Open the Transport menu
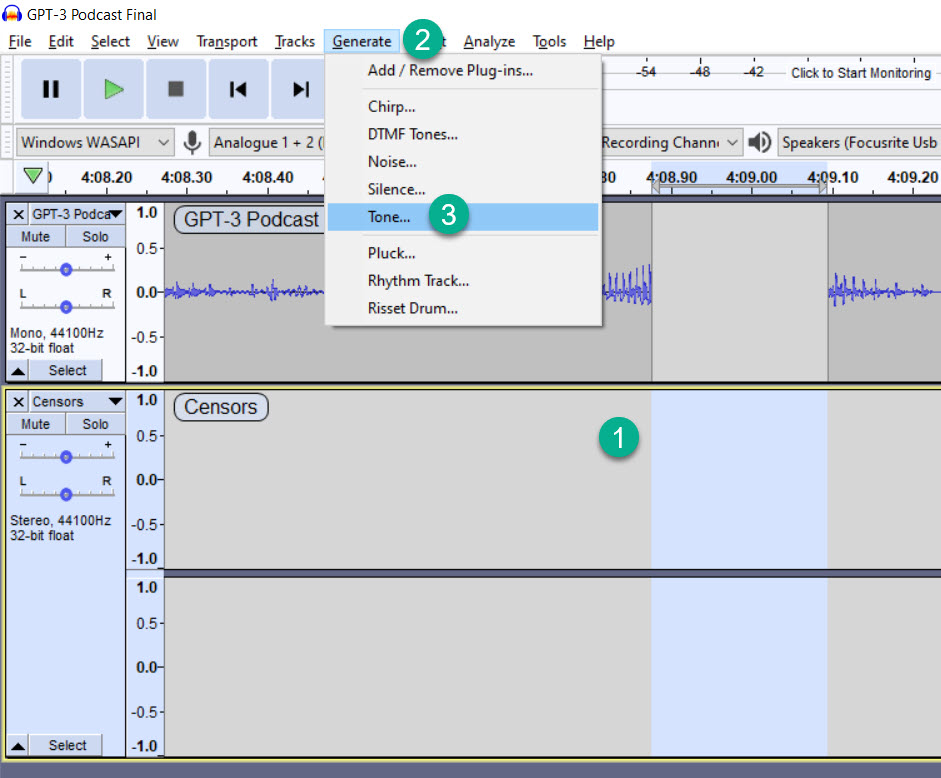 [x=227, y=41]
